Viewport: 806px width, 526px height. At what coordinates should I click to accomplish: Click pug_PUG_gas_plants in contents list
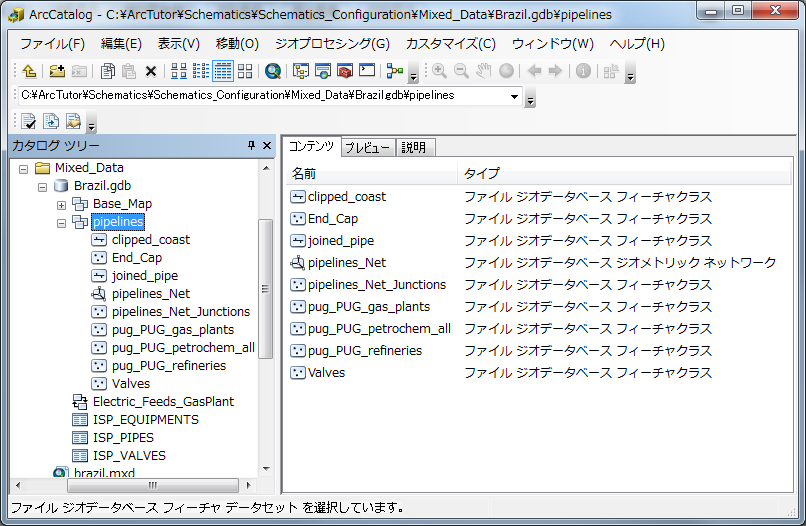tap(369, 306)
